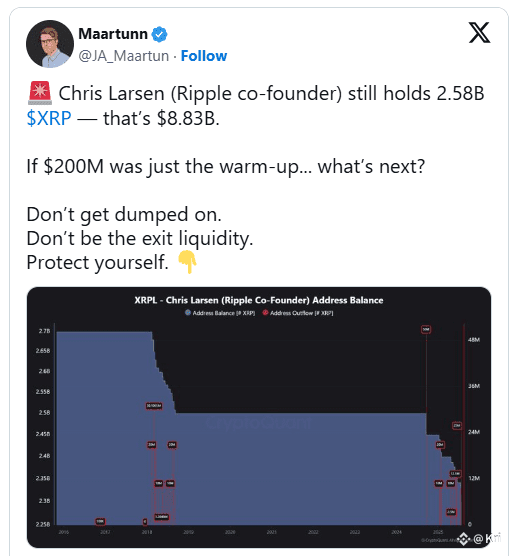Screen dimensions: 509x556
Task: Click the blue Address Balance legend dot
Action: click(x=188, y=313)
